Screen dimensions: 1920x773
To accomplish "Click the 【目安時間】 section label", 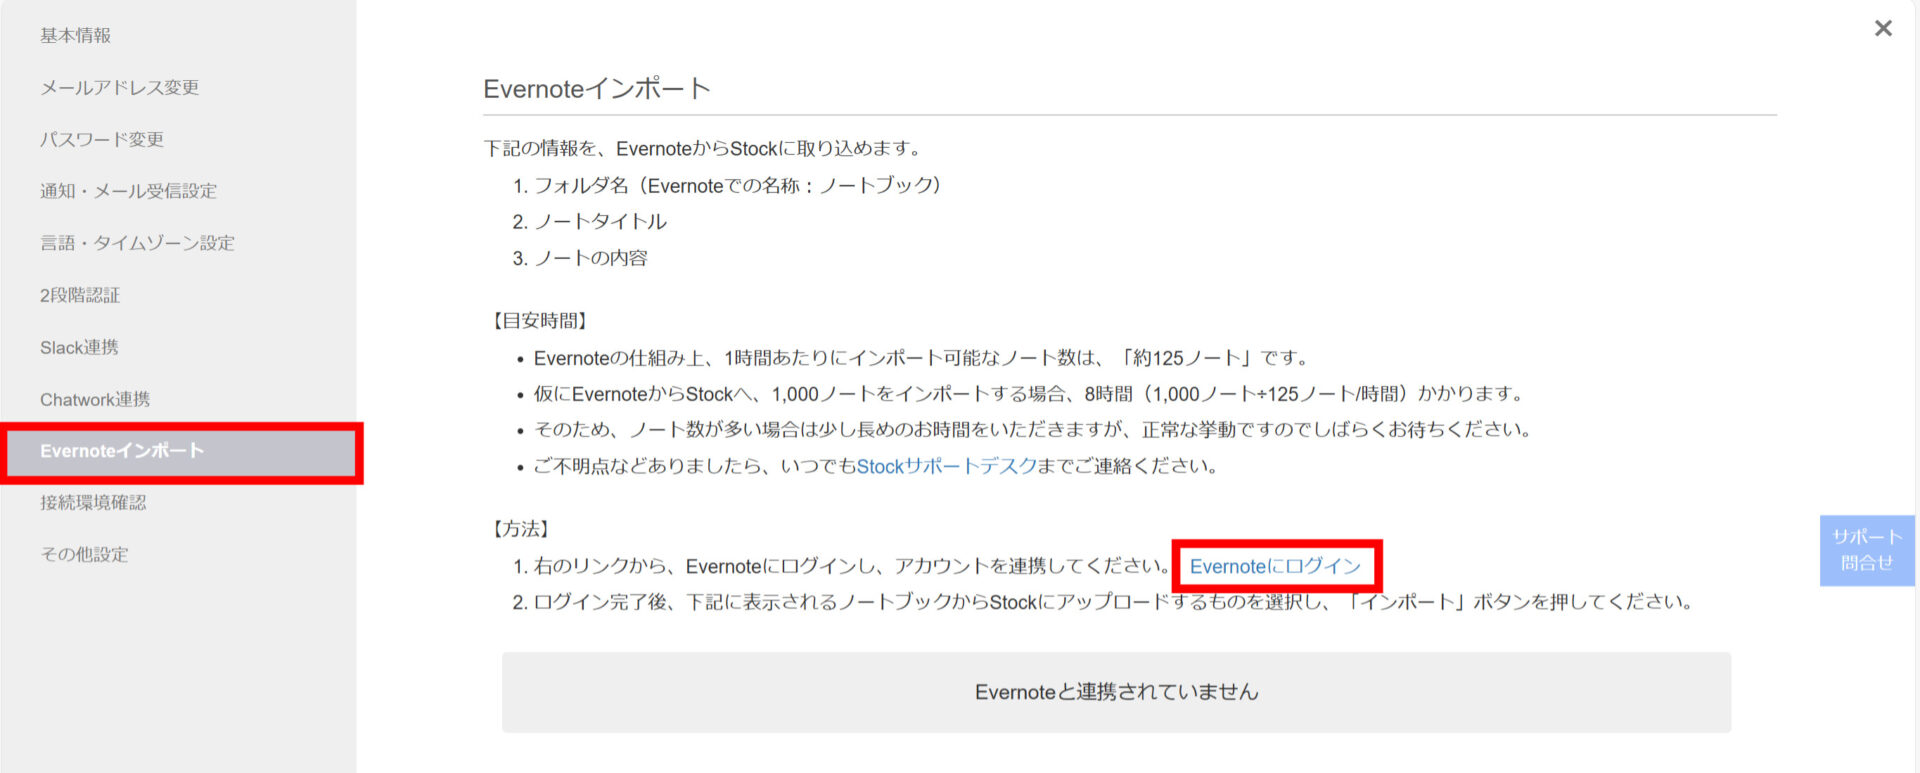I will (539, 321).
